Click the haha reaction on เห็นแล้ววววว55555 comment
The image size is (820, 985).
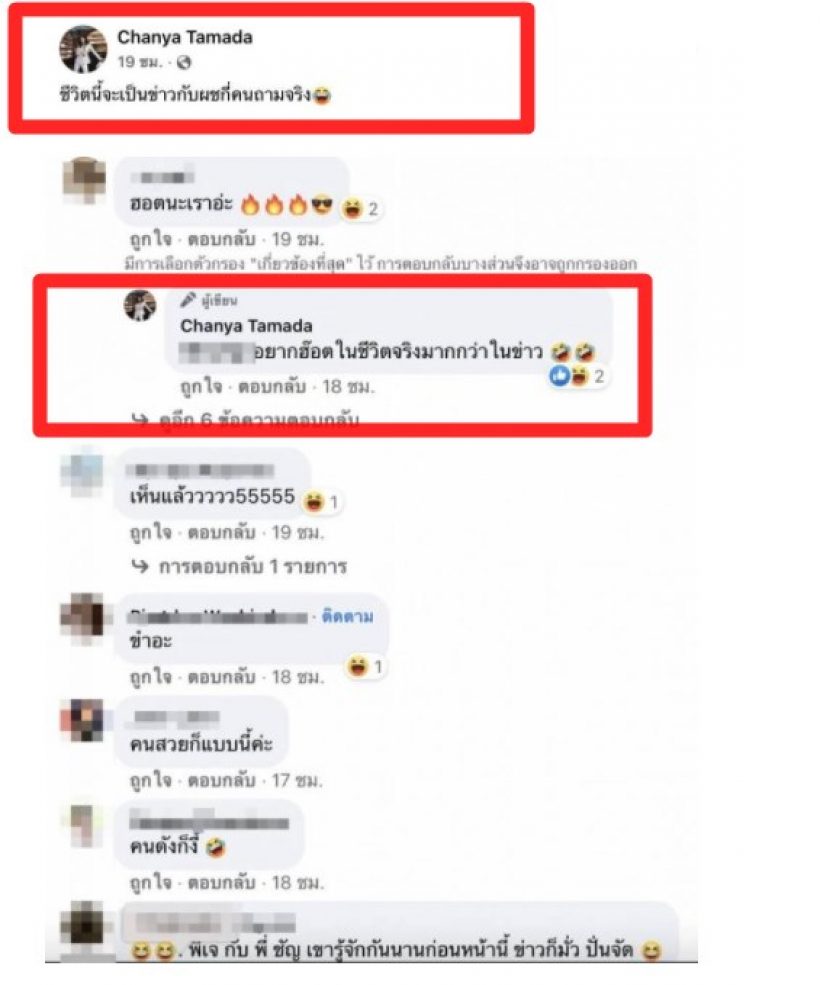pyautogui.click(x=320, y=502)
